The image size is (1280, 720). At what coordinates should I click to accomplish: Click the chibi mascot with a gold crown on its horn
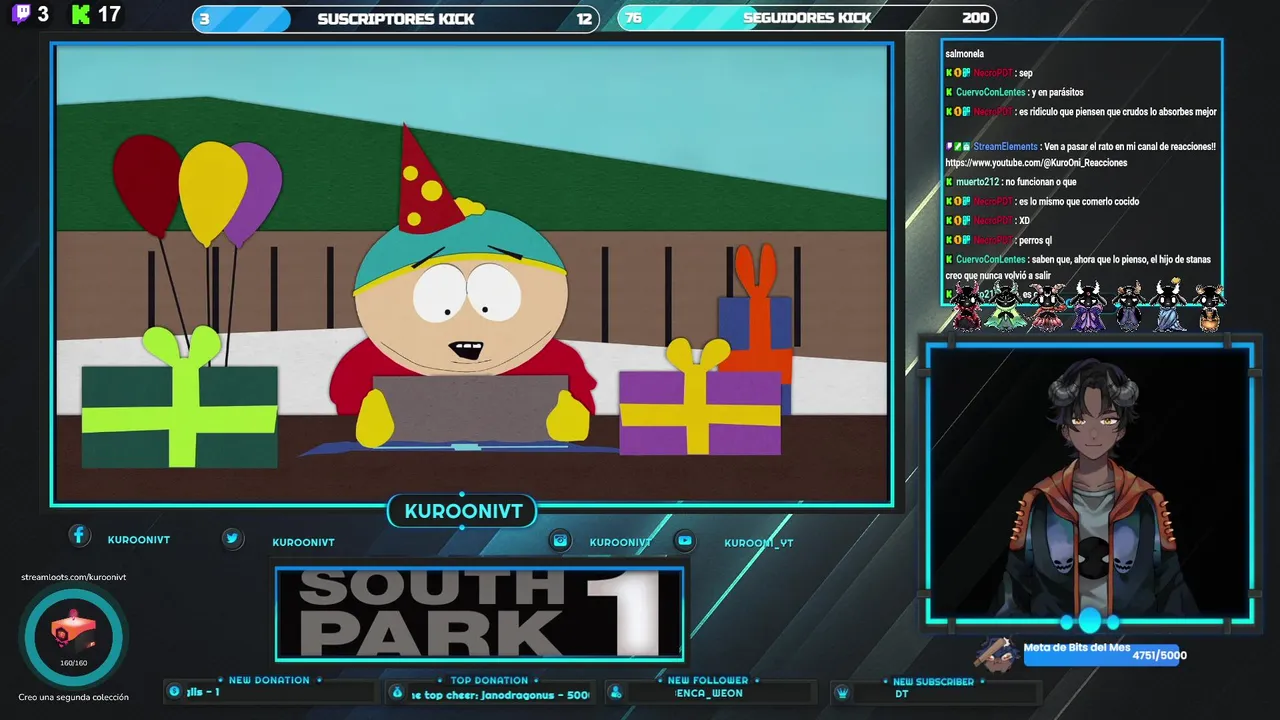[1168, 305]
